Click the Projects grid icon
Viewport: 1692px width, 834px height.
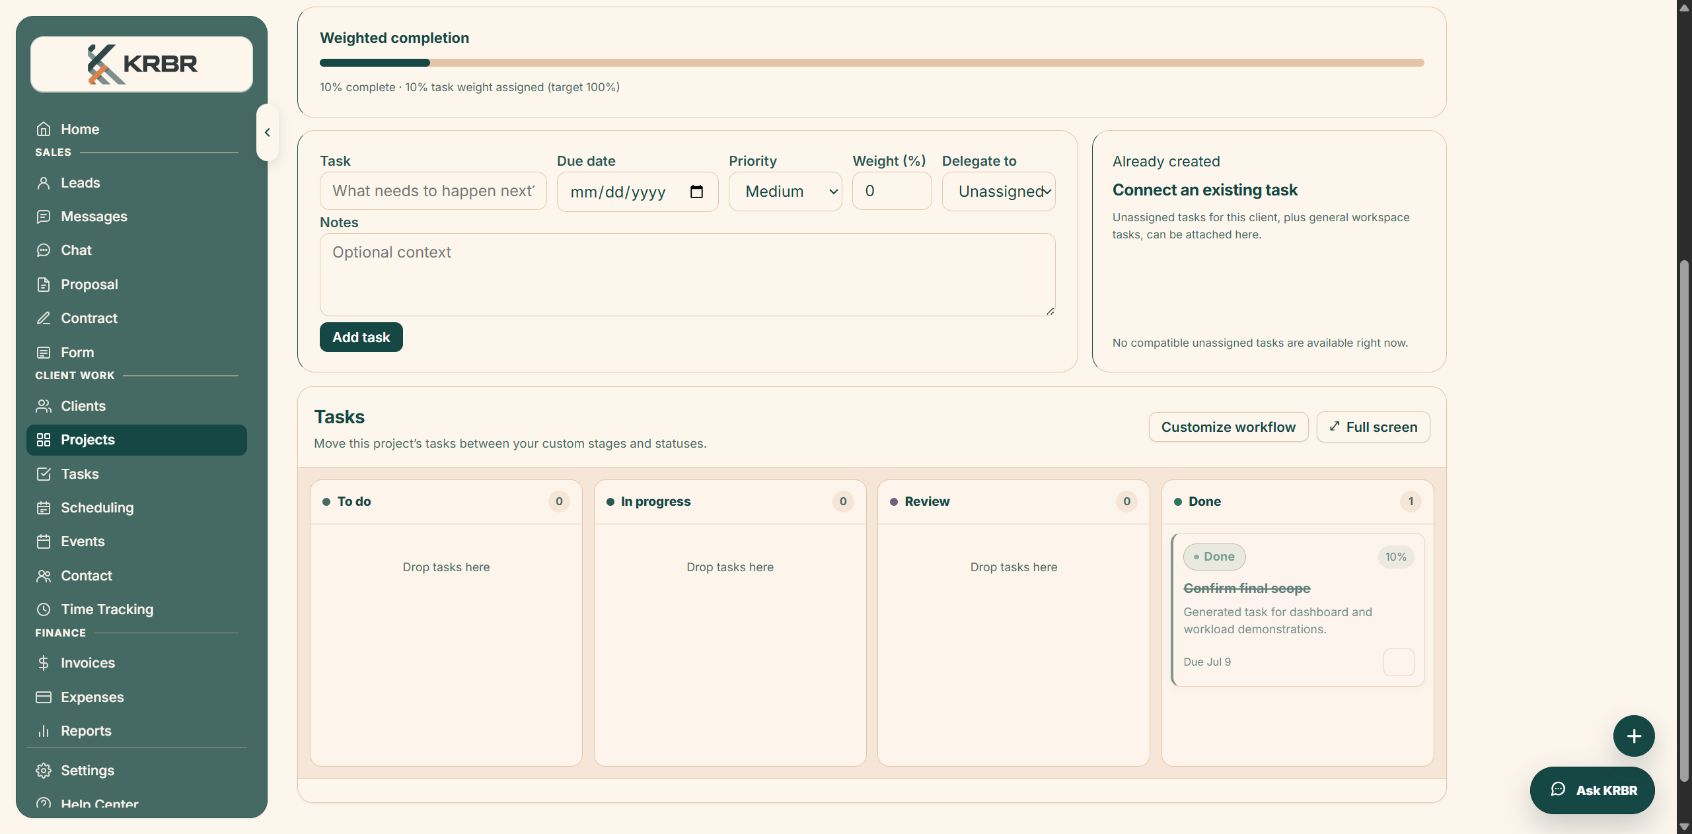(43, 440)
